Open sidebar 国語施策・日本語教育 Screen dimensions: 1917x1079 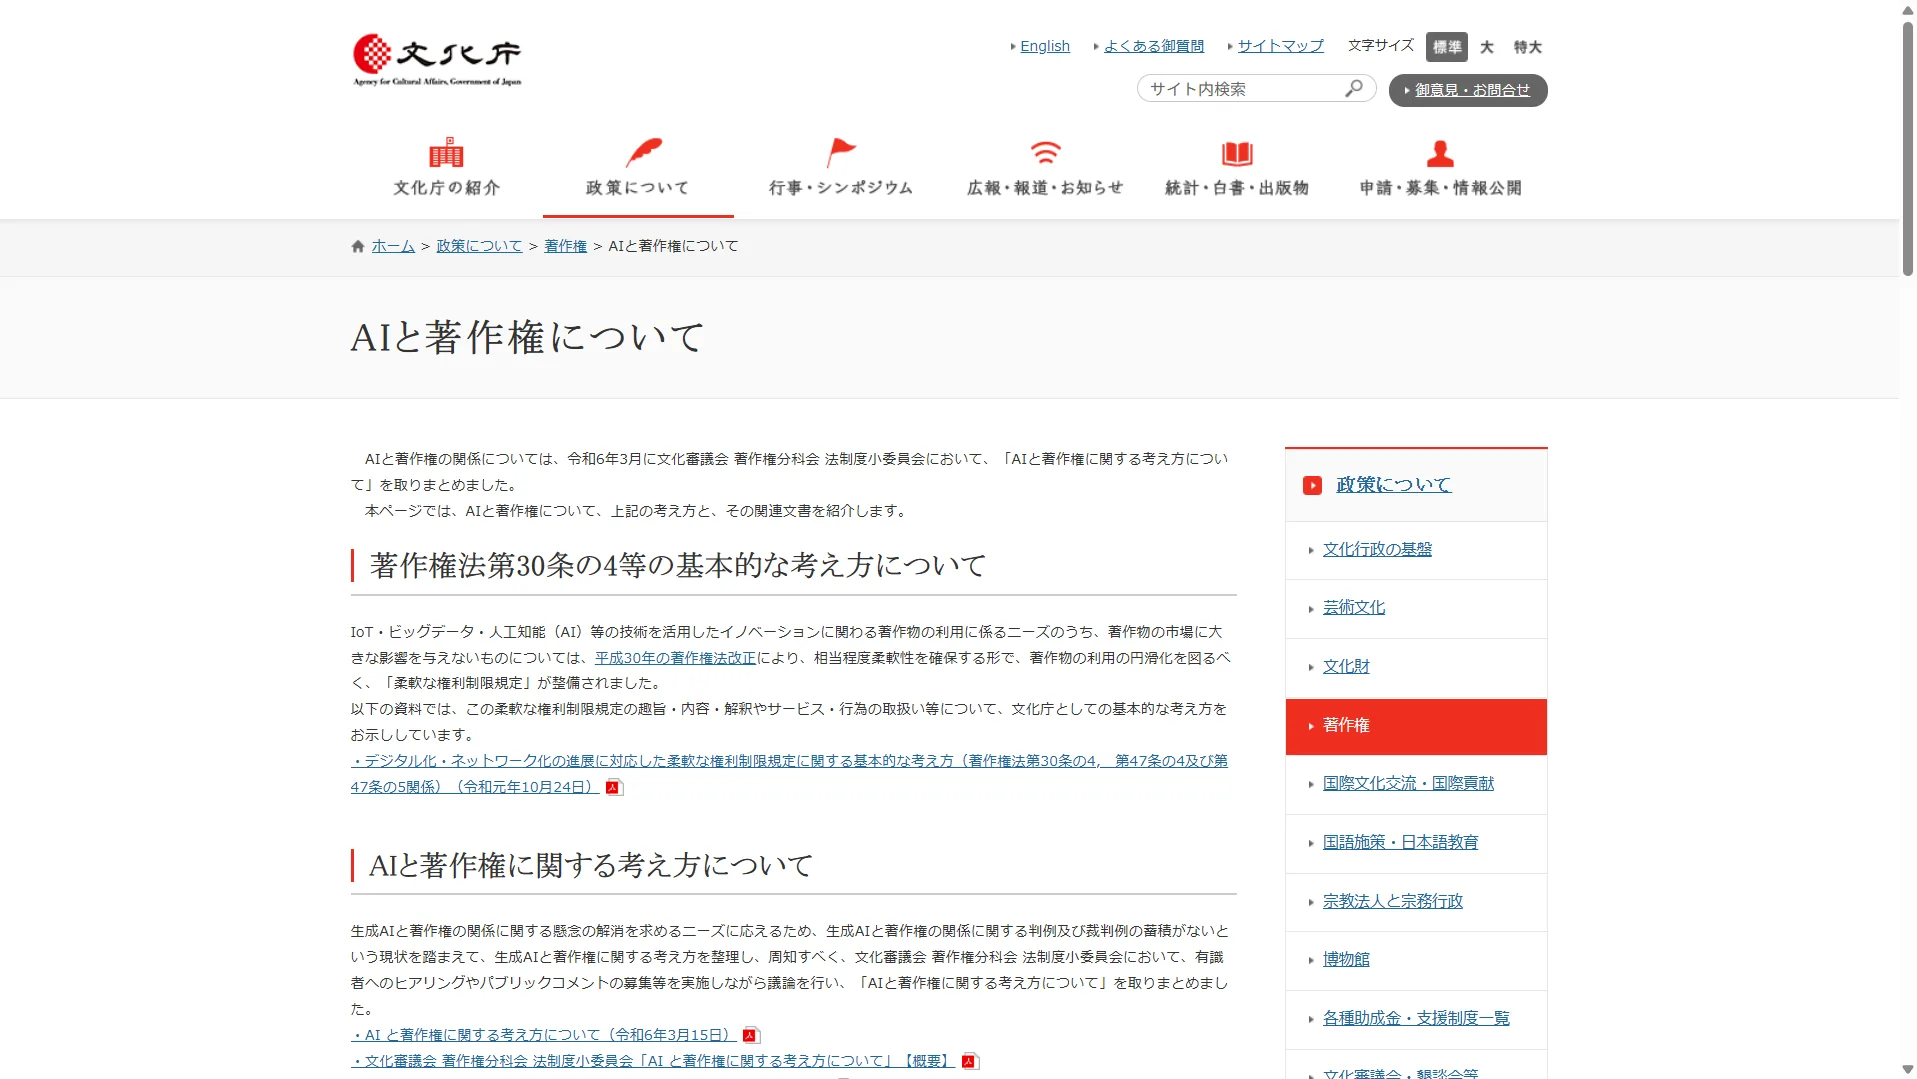1400,843
